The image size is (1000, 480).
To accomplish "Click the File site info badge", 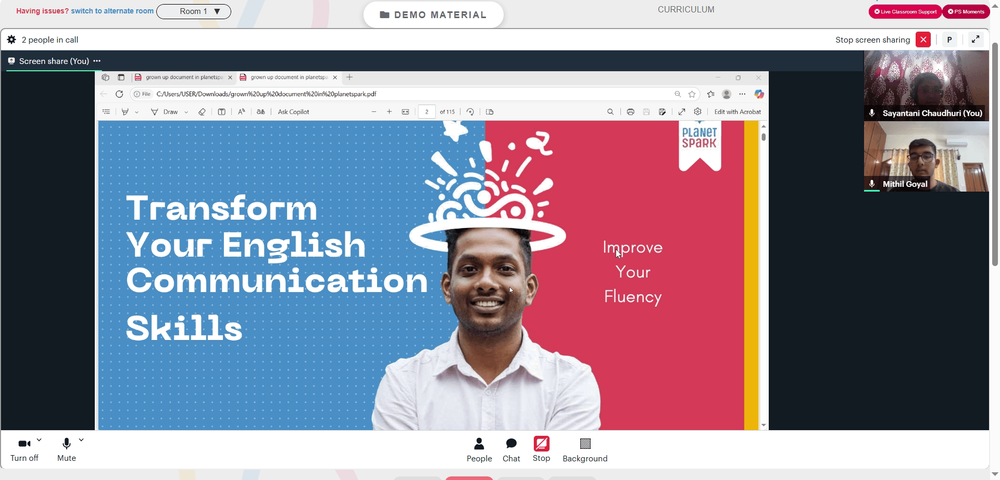I will (x=142, y=94).
